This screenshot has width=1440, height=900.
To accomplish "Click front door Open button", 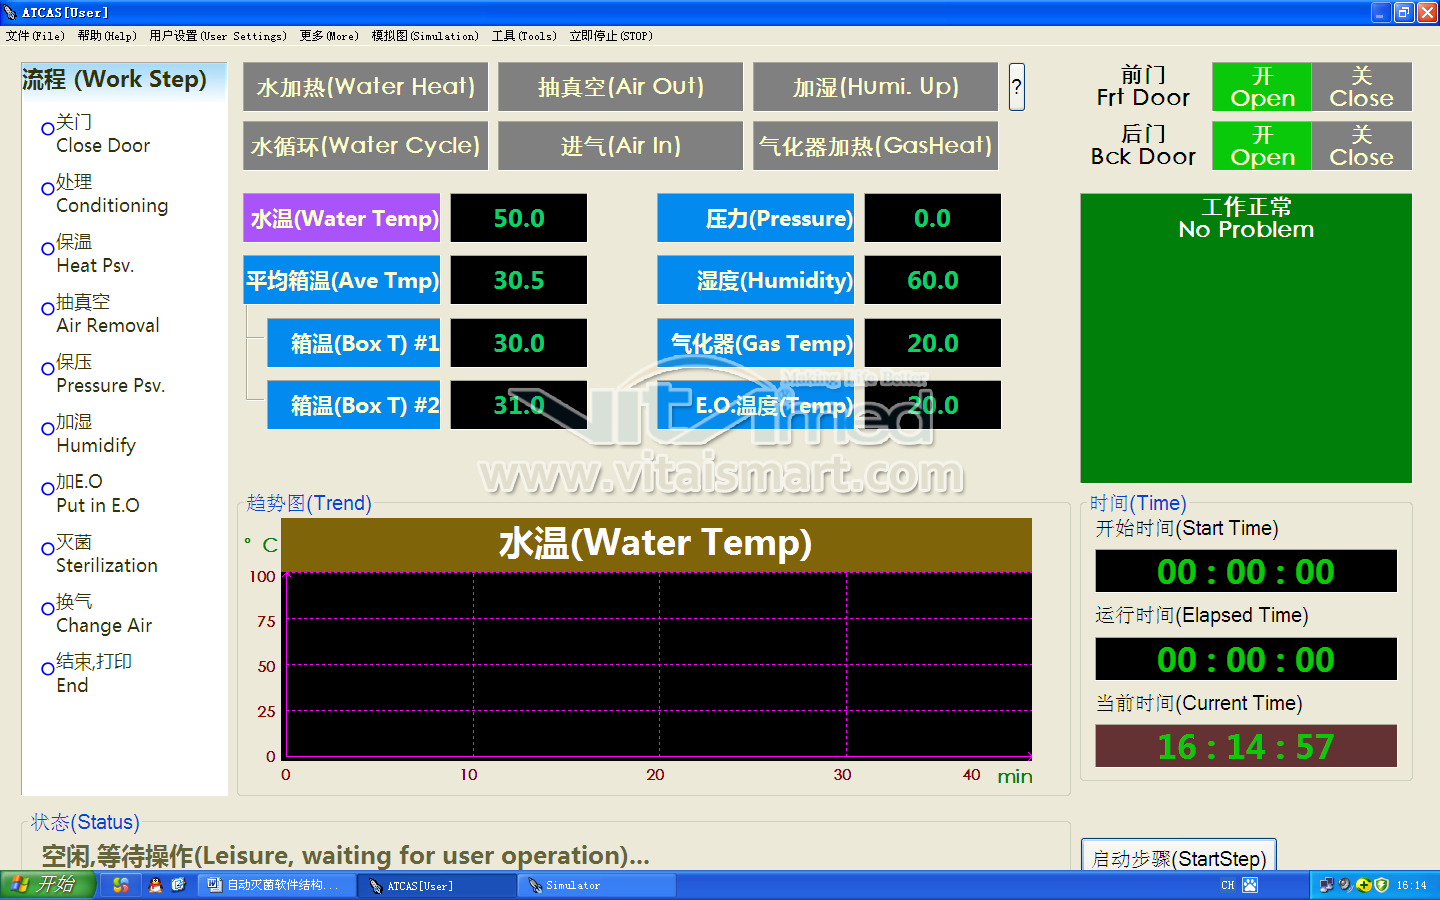I will [1261, 87].
